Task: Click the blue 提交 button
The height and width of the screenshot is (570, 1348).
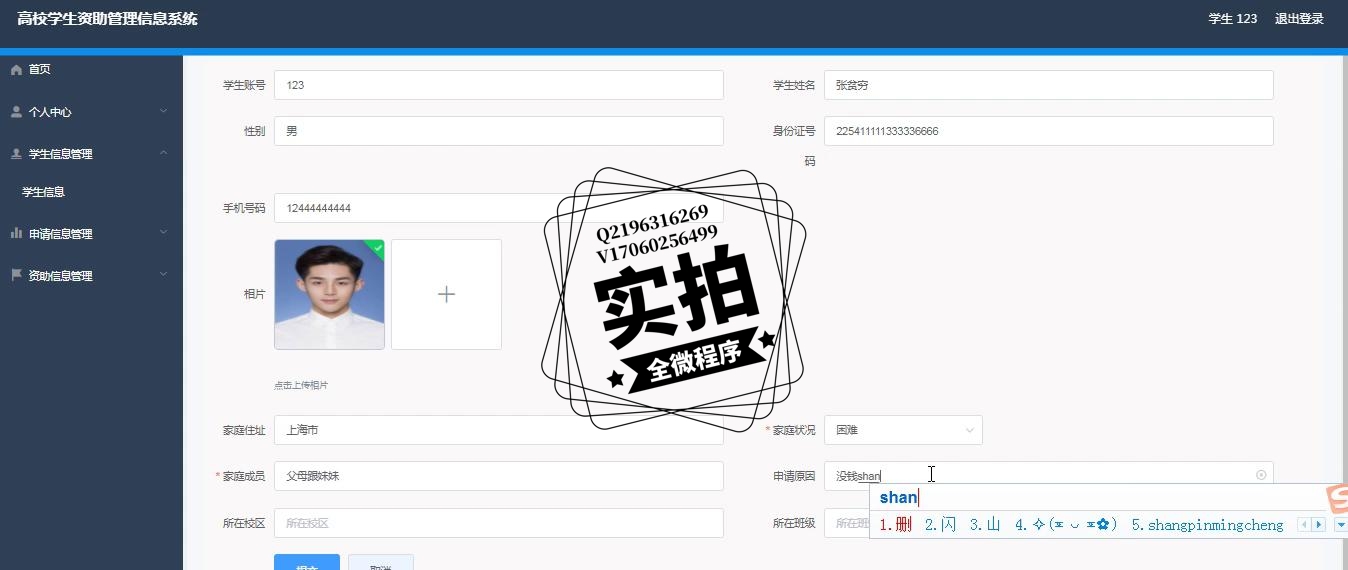Action: tap(307, 562)
